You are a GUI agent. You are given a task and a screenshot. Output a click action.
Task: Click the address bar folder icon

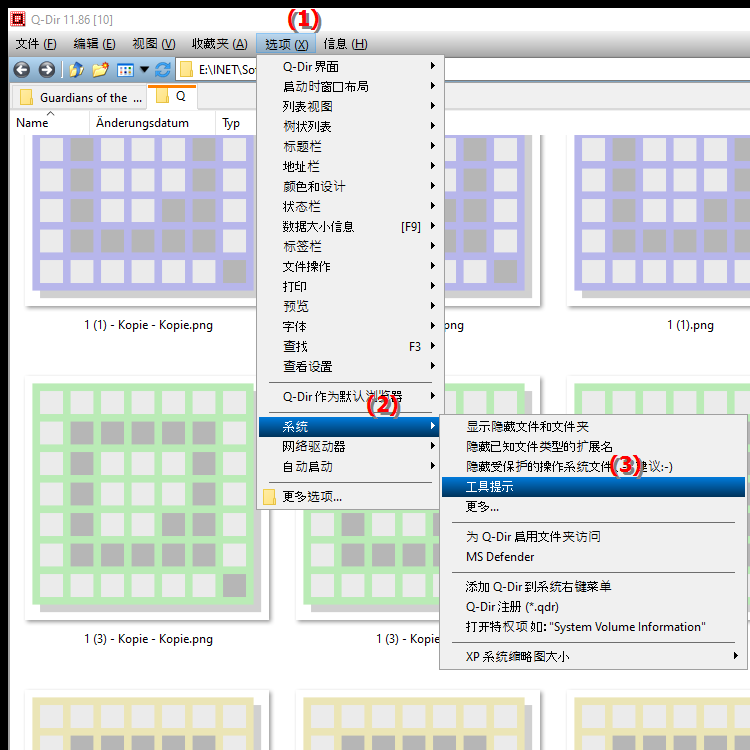186,70
